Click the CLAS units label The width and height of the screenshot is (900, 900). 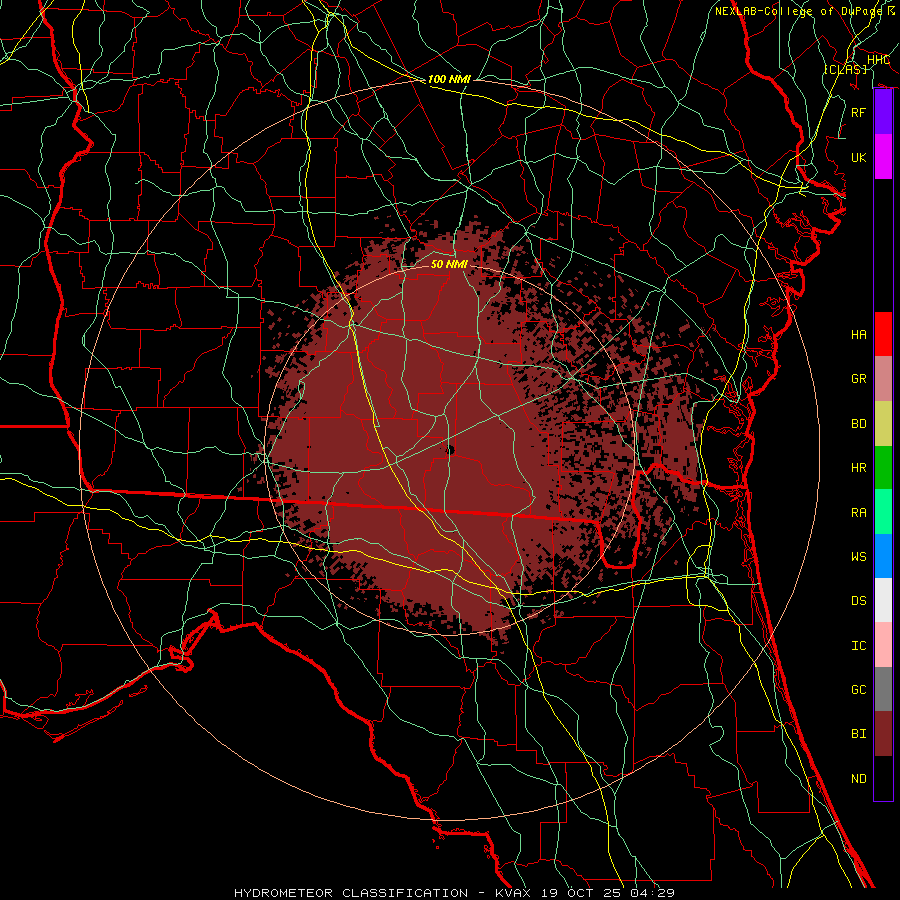(x=846, y=69)
